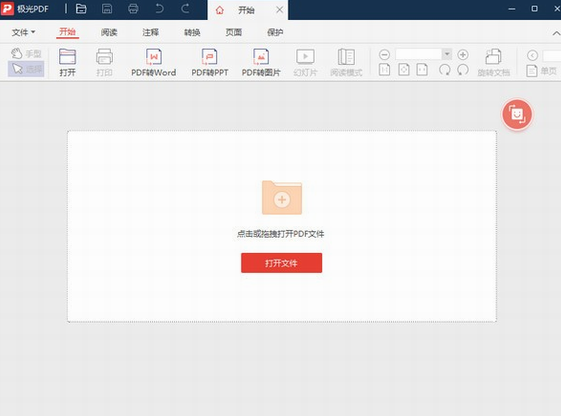Click the red 打开文件 button
The image size is (561, 416).
pyautogui.click(x=282, y=263)
